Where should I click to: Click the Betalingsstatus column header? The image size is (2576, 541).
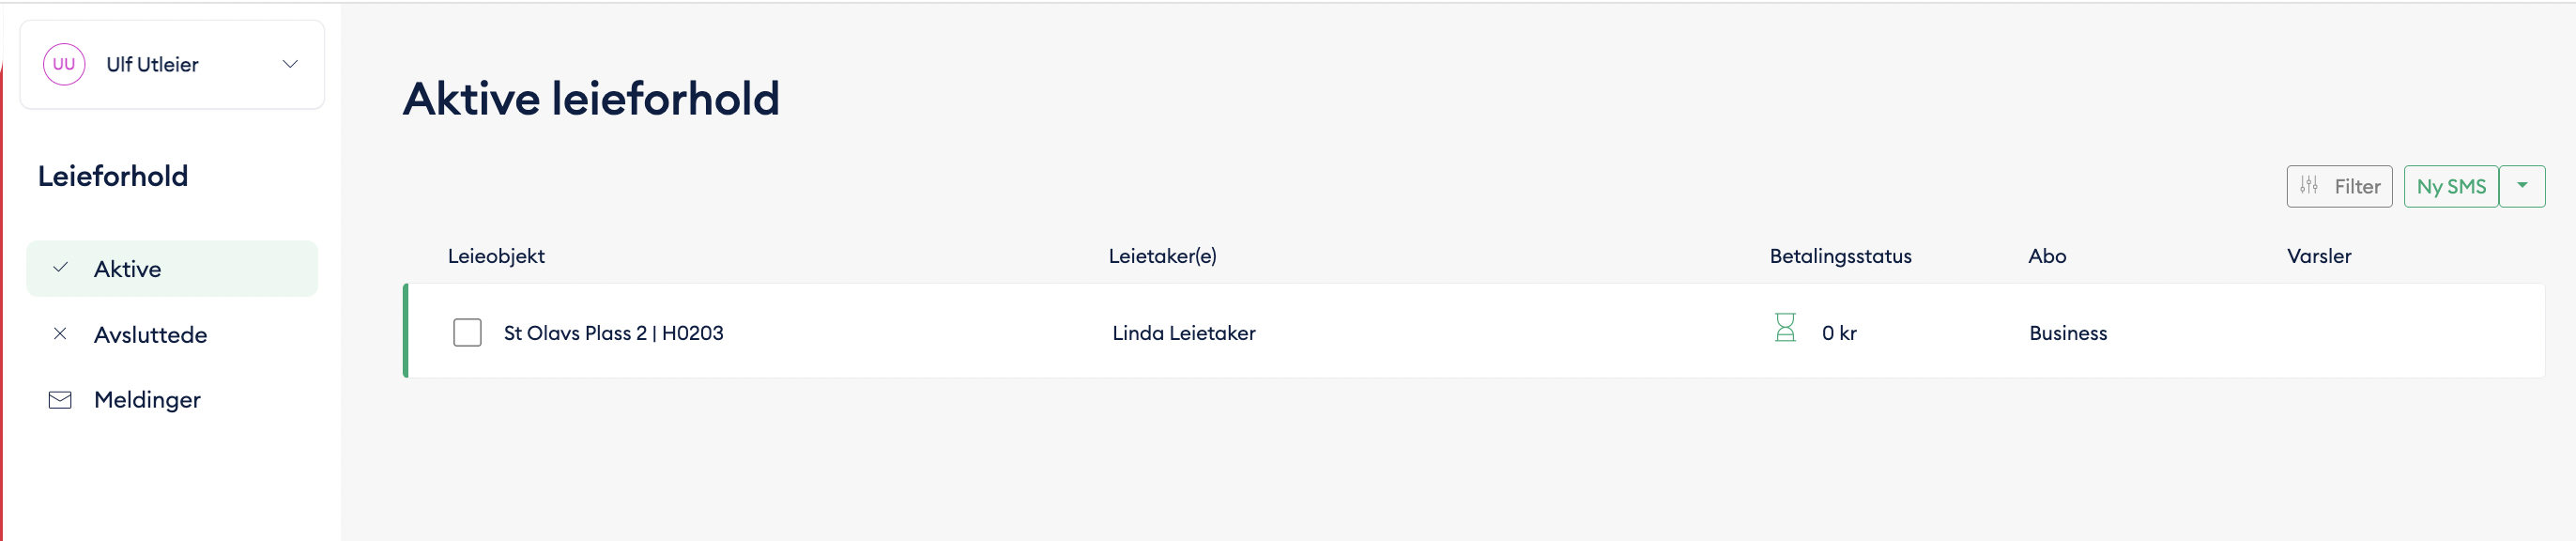click(1839, 256)
